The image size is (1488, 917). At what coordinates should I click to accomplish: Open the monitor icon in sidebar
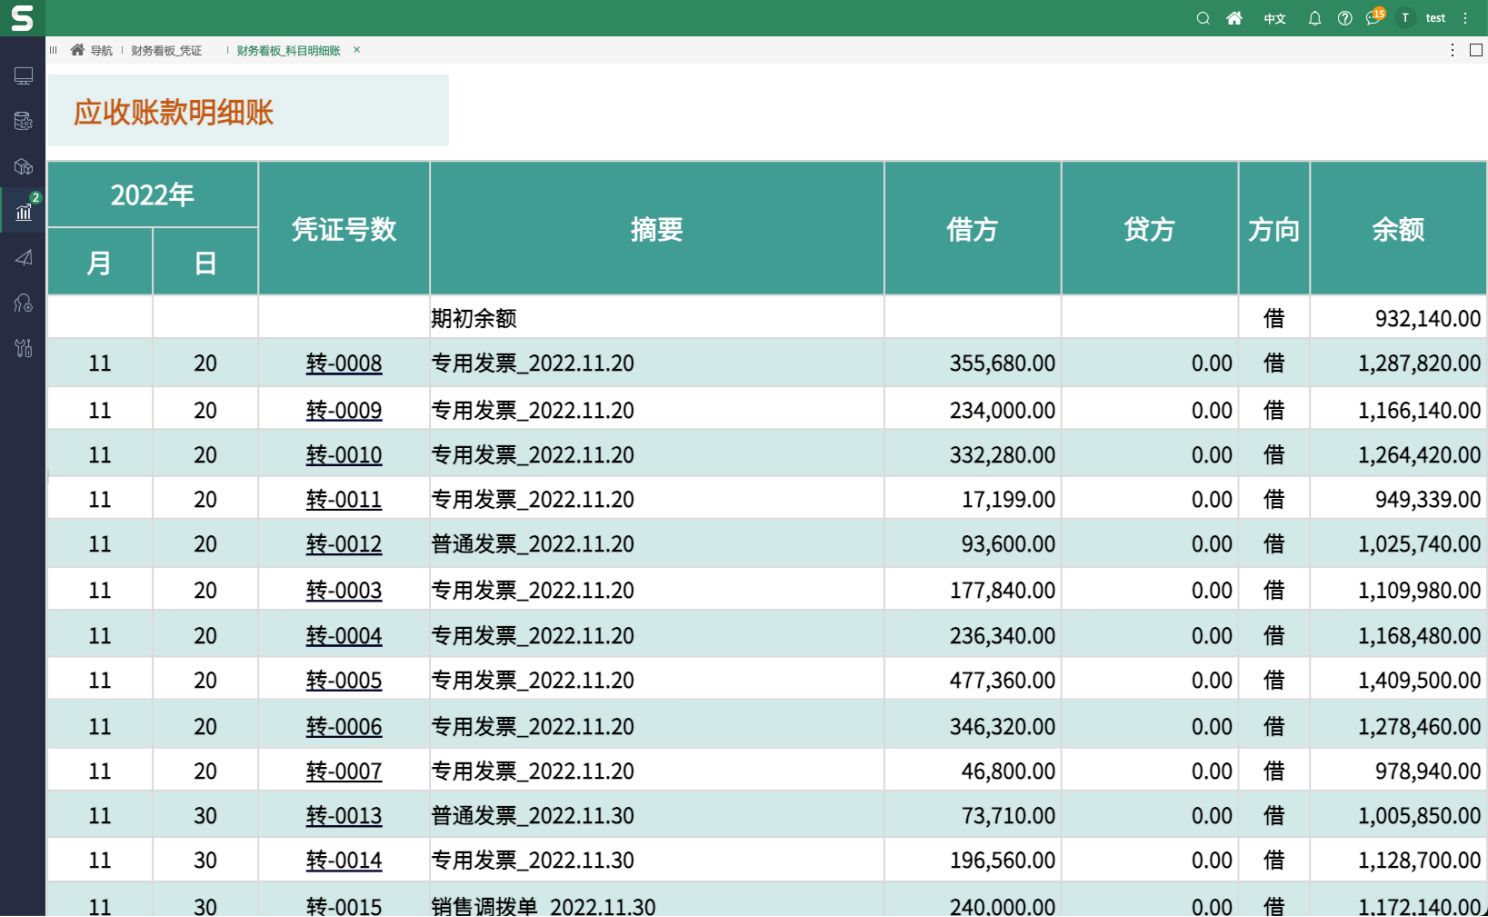(x=23, y=76)
